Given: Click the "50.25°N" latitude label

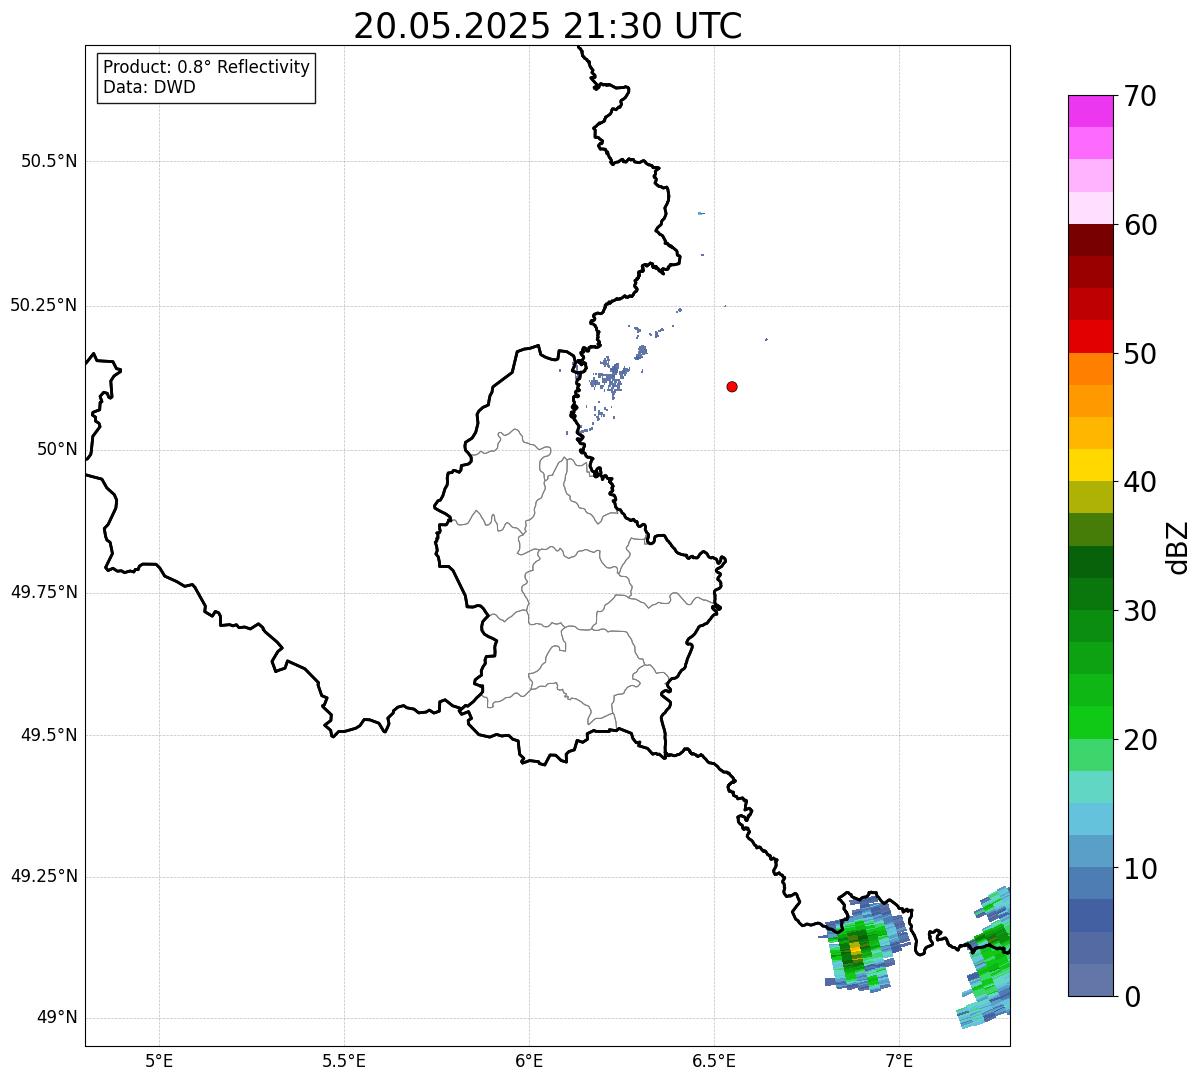Looking at the screenshot, I should coord(44,305).
